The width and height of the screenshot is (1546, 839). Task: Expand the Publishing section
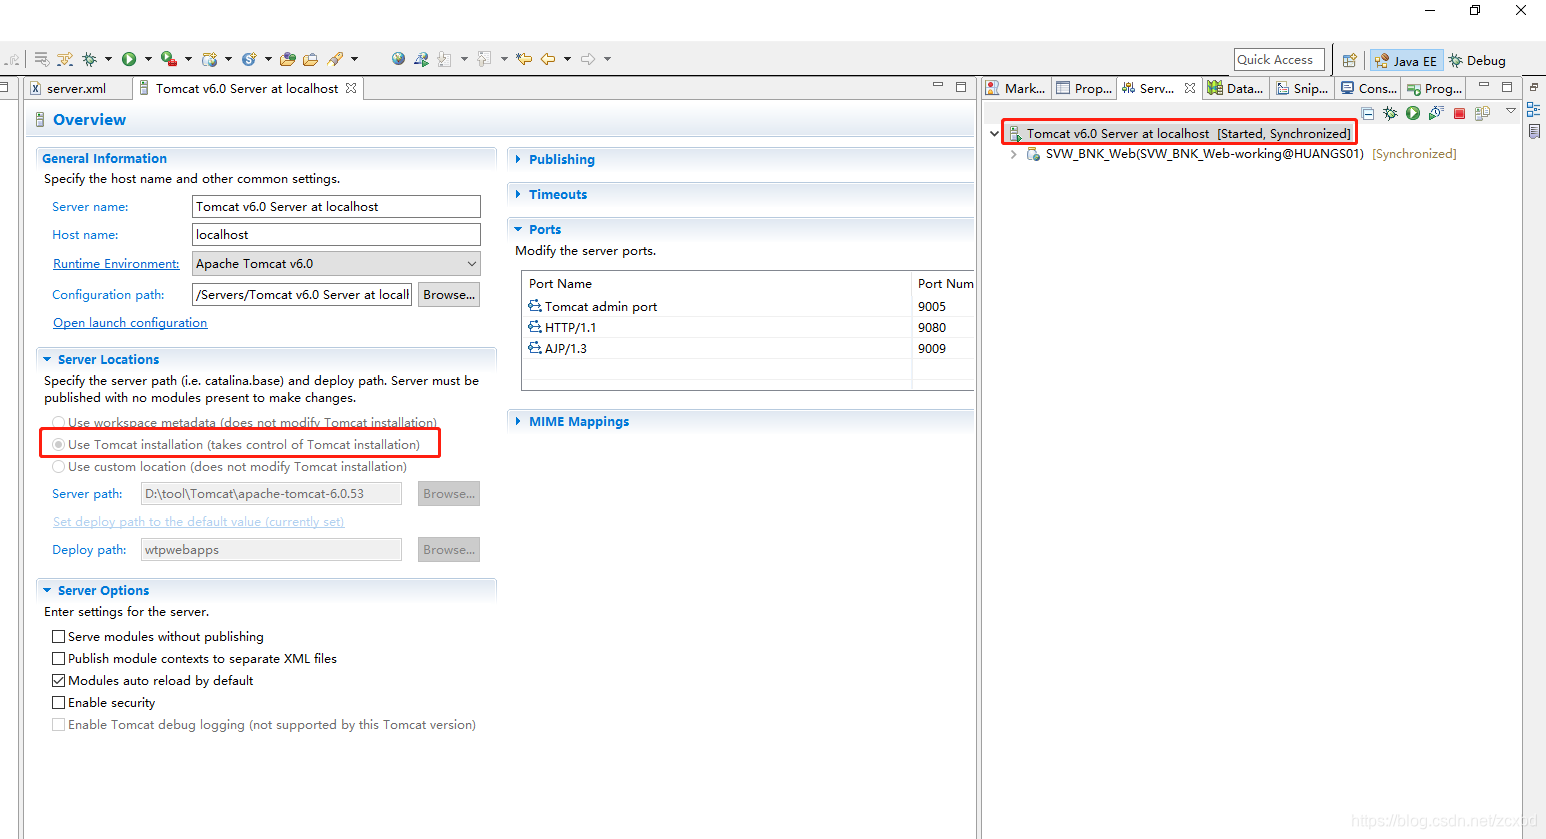(518, 159)
